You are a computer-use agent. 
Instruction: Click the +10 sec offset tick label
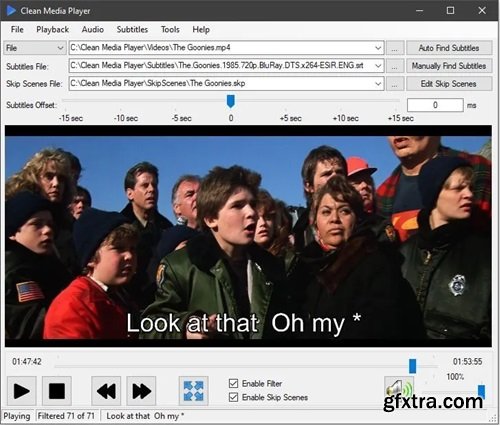point(346,118)
